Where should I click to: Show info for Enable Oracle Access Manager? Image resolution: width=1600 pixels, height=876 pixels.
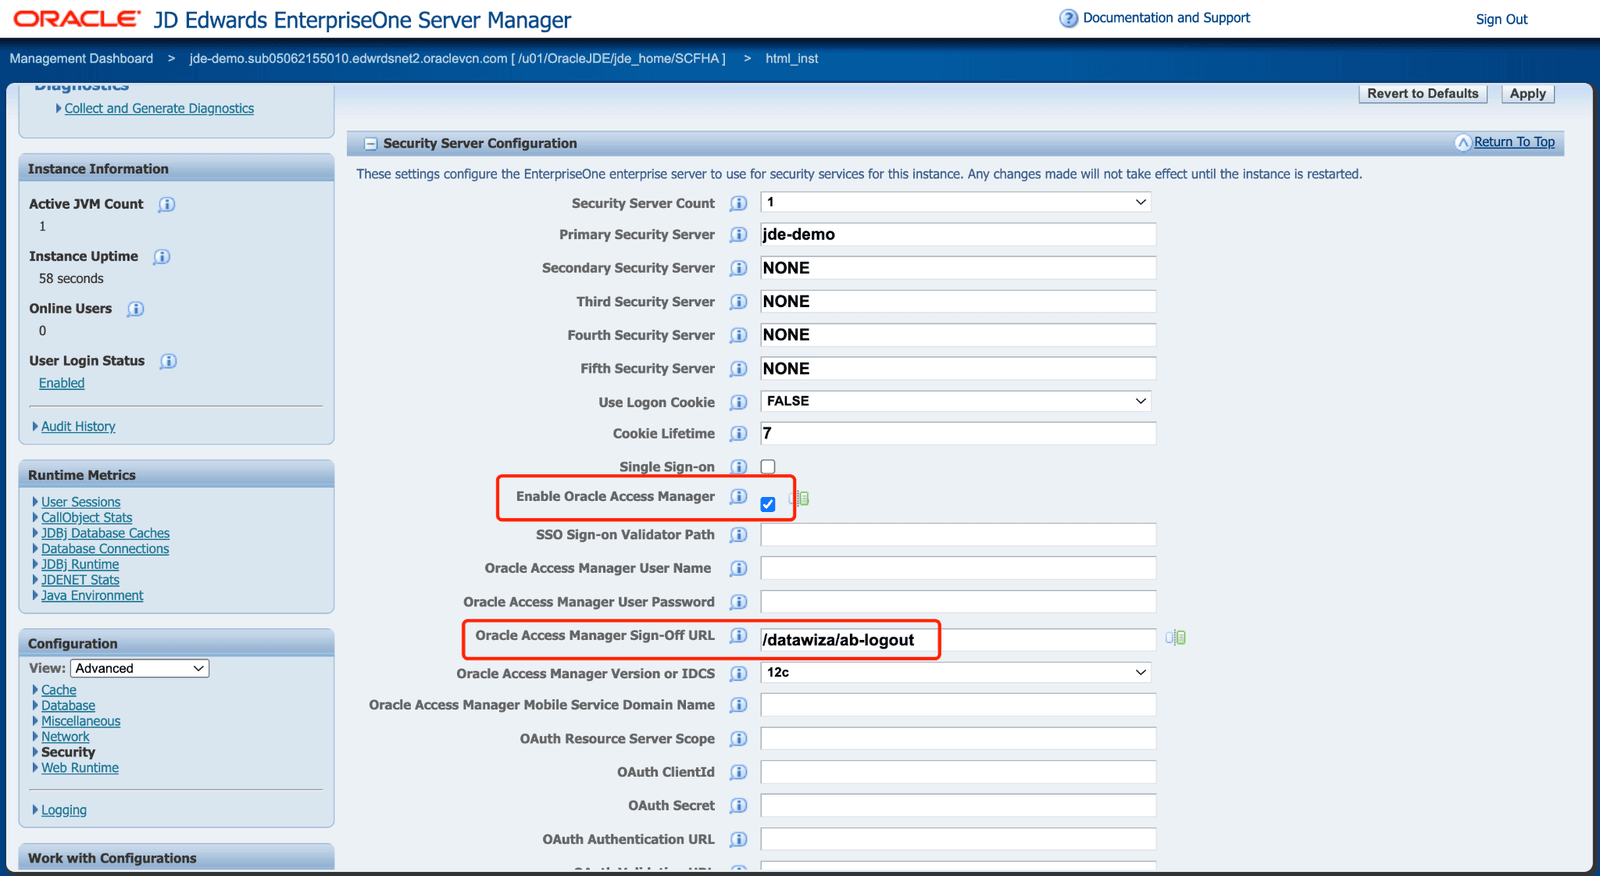(x=738, y=496)
